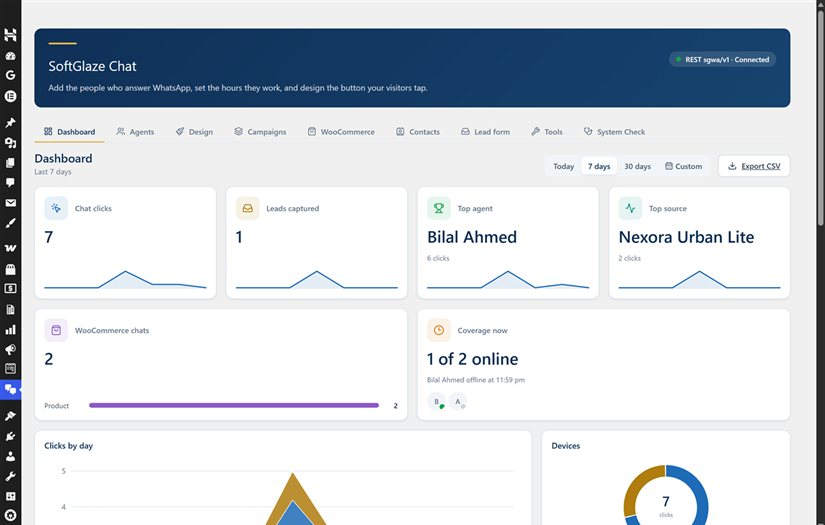Open the Tools tab in plugin navigation
The width and height of the screenshot is (825, 525).
(547, 132)
